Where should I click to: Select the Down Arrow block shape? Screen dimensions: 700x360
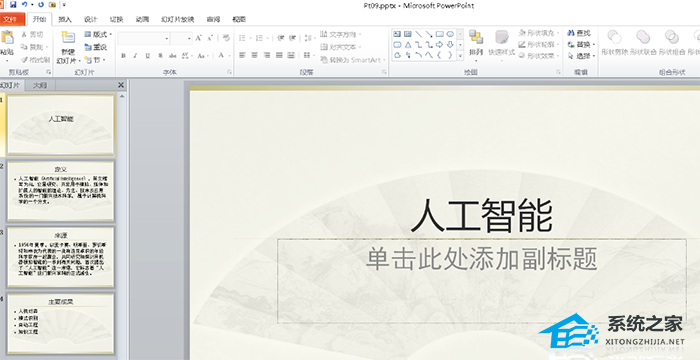pyautogui.click(x=450, y=45)
